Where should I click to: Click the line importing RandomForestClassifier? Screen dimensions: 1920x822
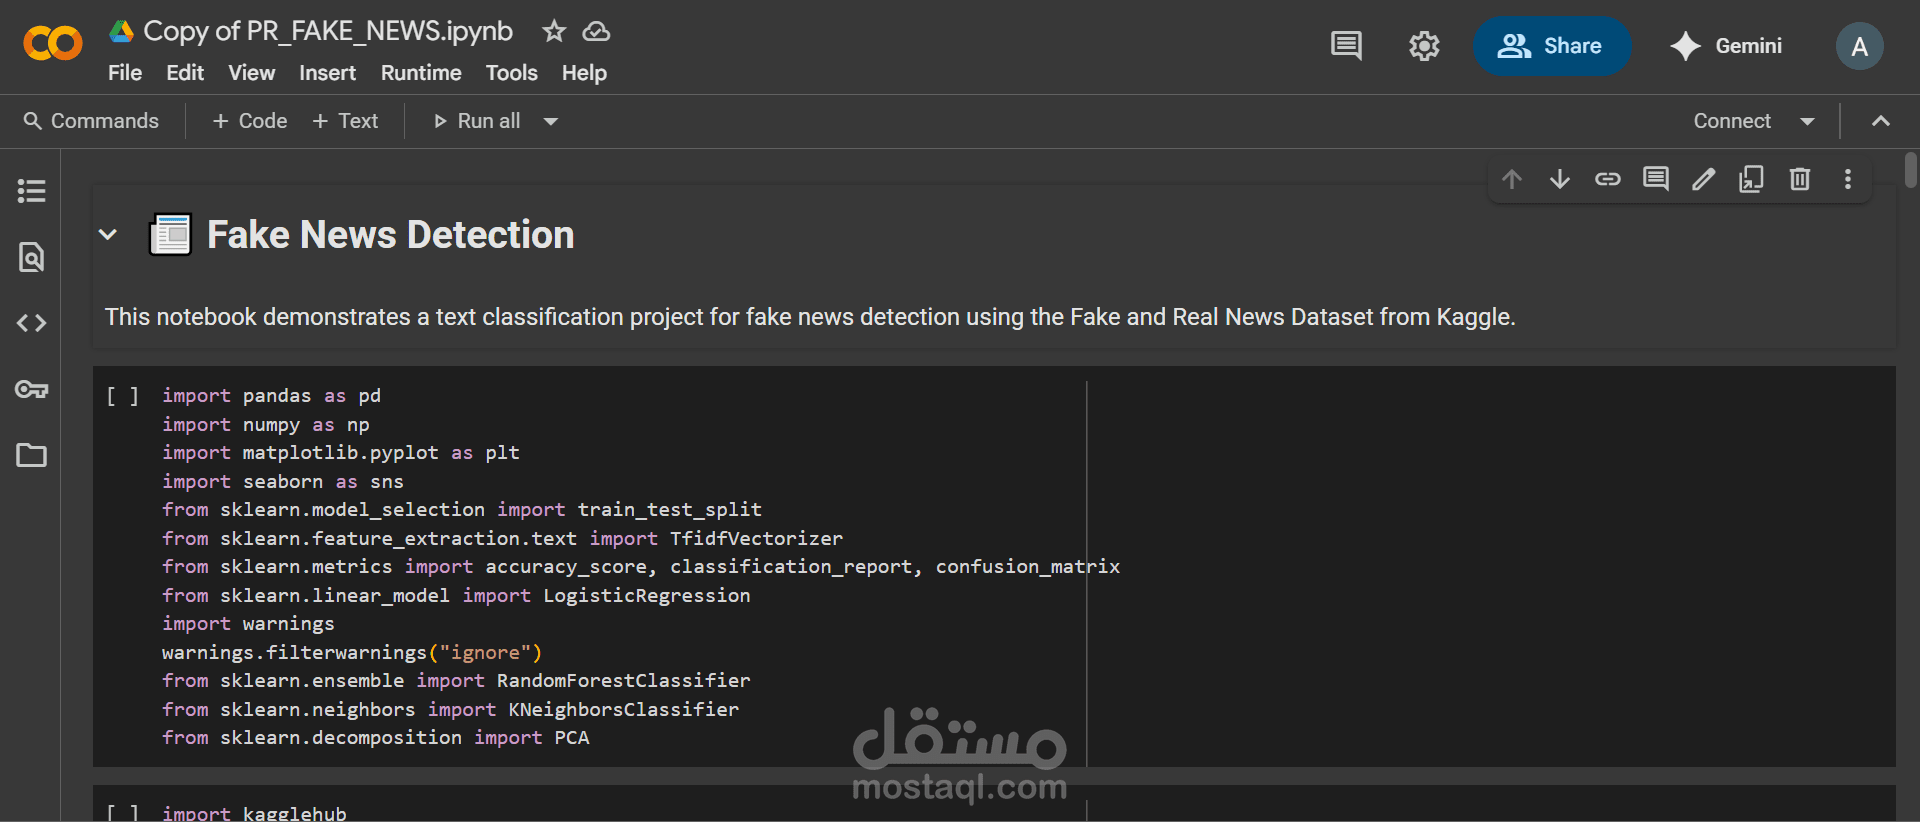tap(456, 680)
